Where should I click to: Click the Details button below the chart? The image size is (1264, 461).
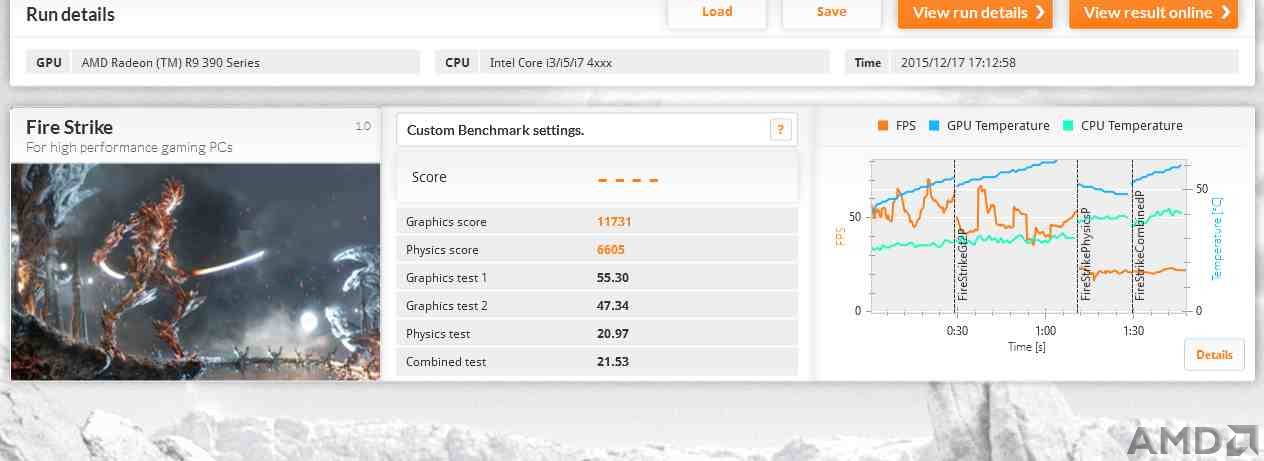(x=1214, y=355)
